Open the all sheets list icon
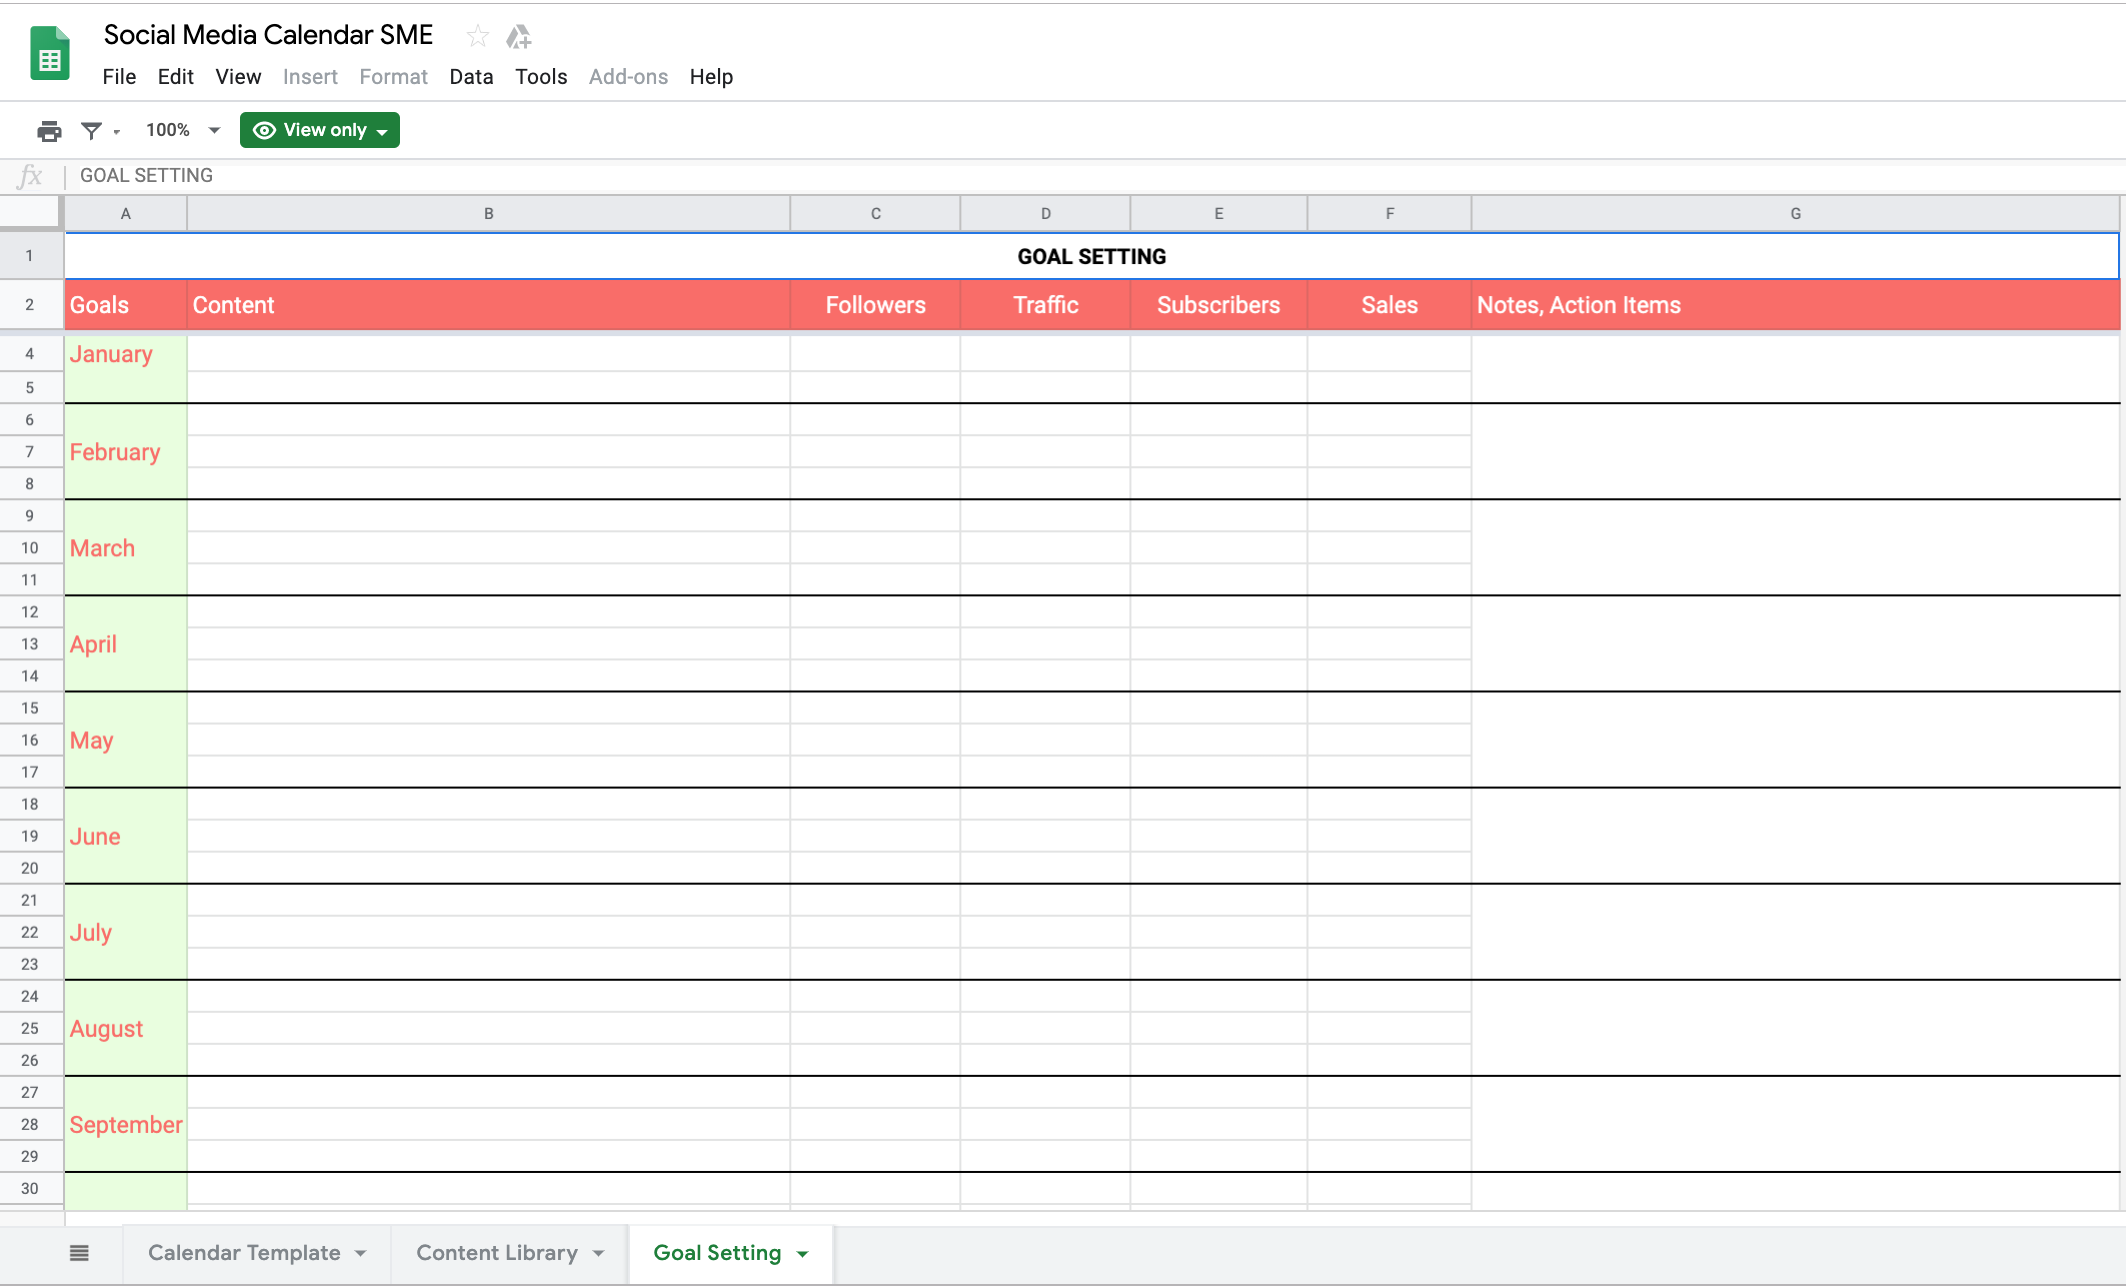Screen dimensions: 2126x1288 (x=79, y=1253)
